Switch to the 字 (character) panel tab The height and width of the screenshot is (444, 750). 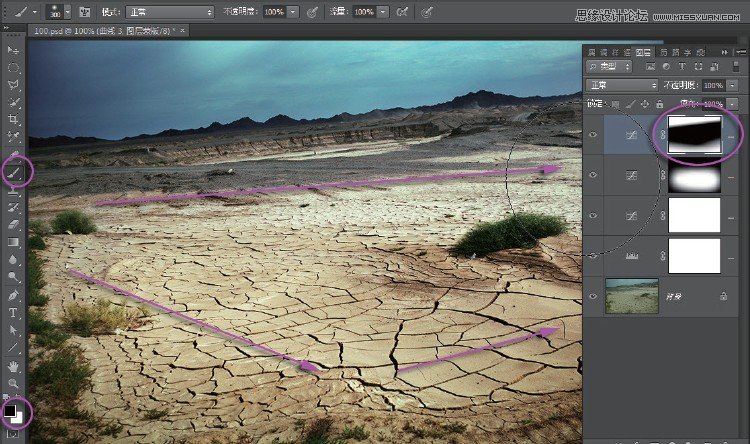(687, 52)
